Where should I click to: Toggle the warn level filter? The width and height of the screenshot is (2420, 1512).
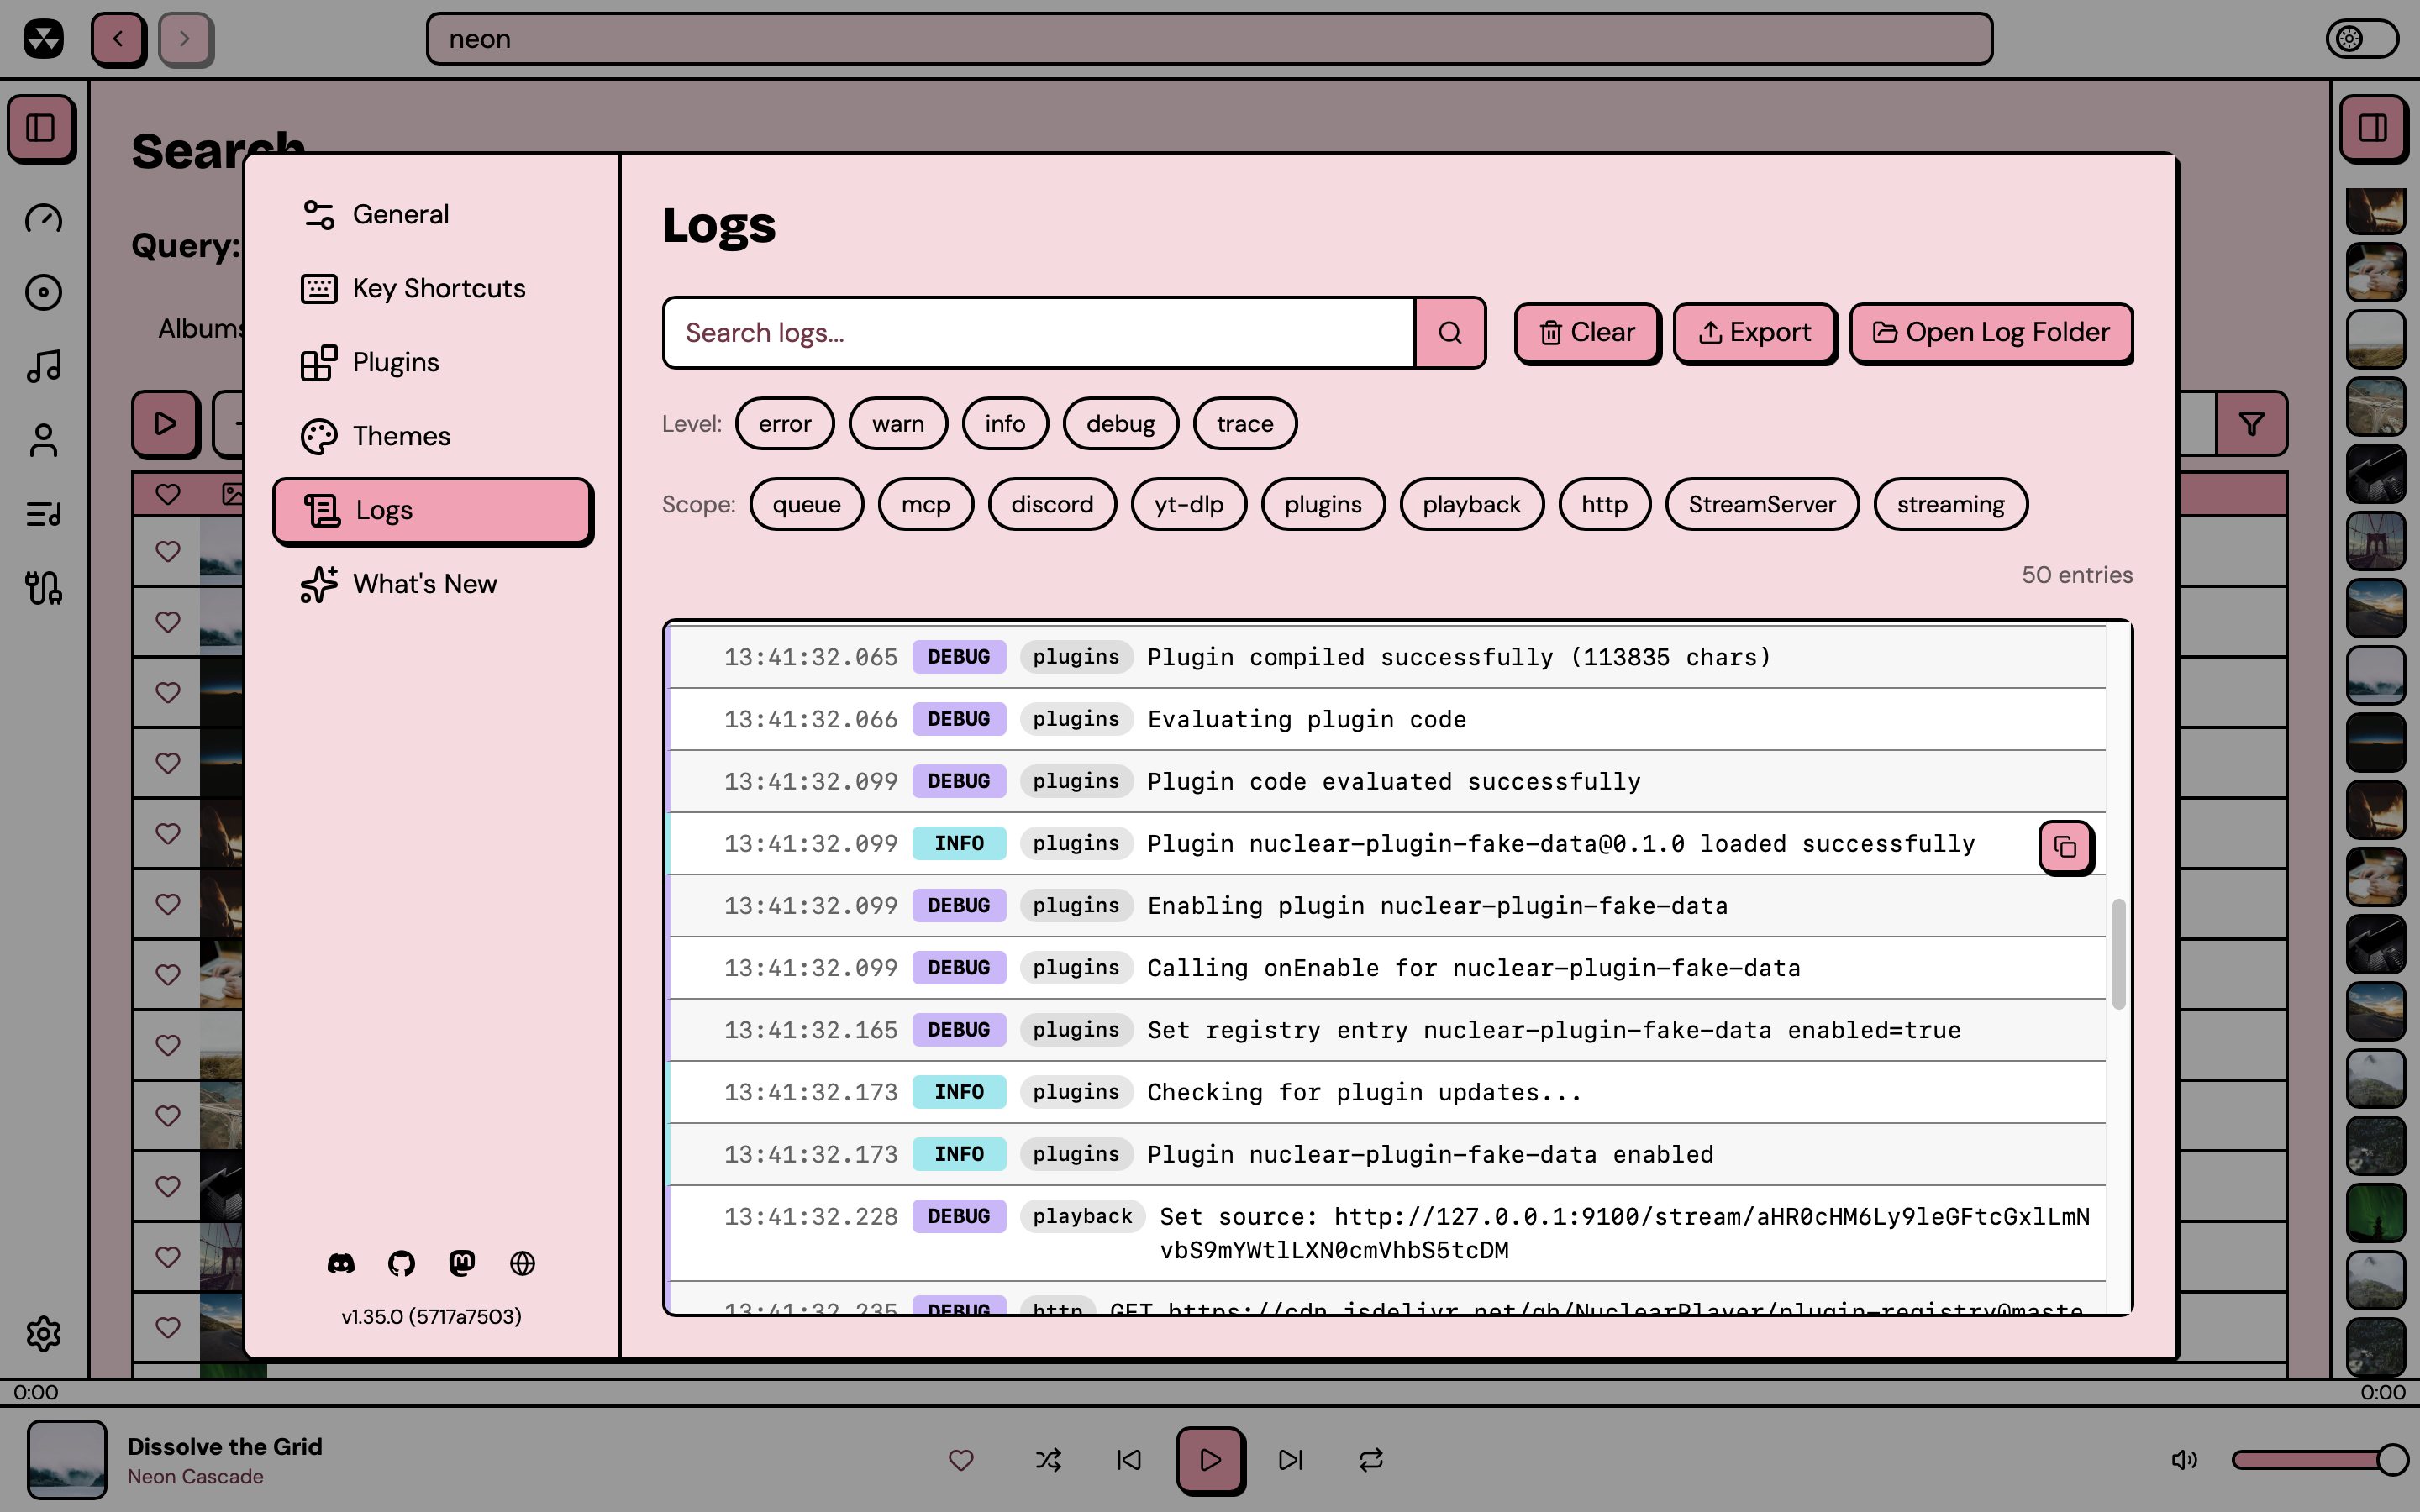click(898, 424)
